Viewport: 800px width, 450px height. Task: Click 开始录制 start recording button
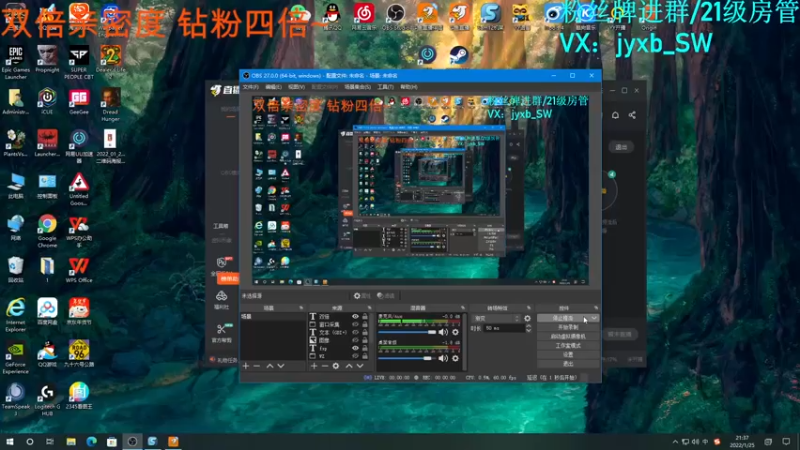point(568,327)
